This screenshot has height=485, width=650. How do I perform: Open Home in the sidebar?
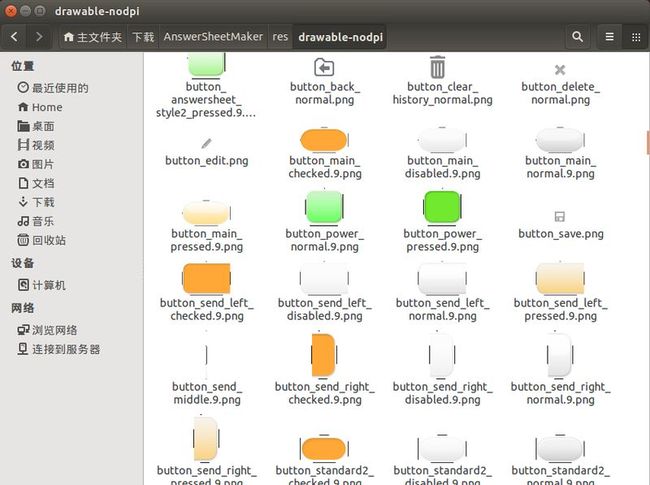pos(40,107)
